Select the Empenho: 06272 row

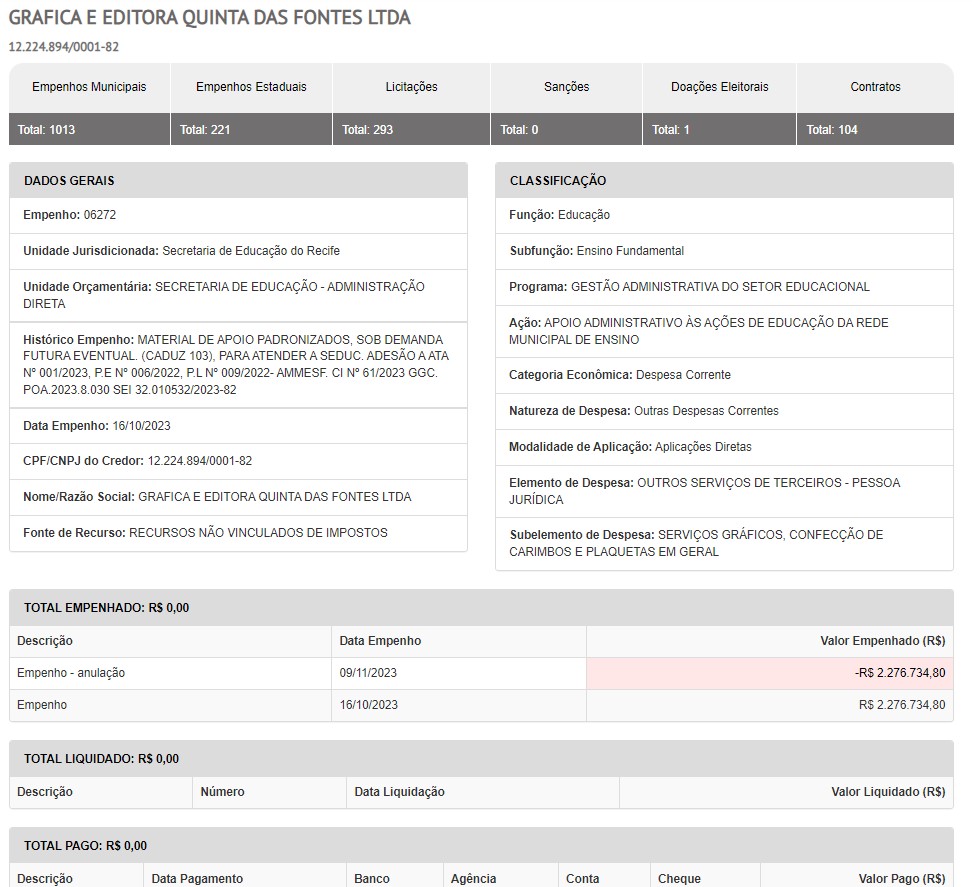[239, 215]
